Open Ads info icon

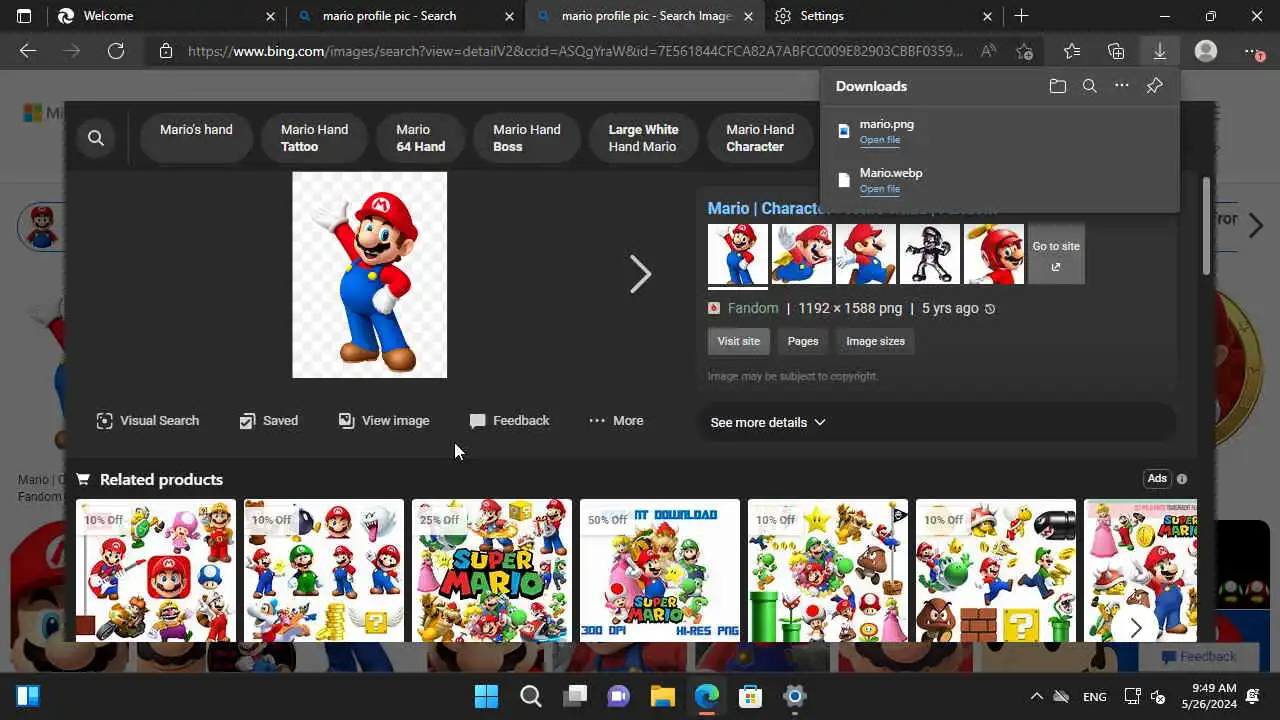pos(1182,479)
